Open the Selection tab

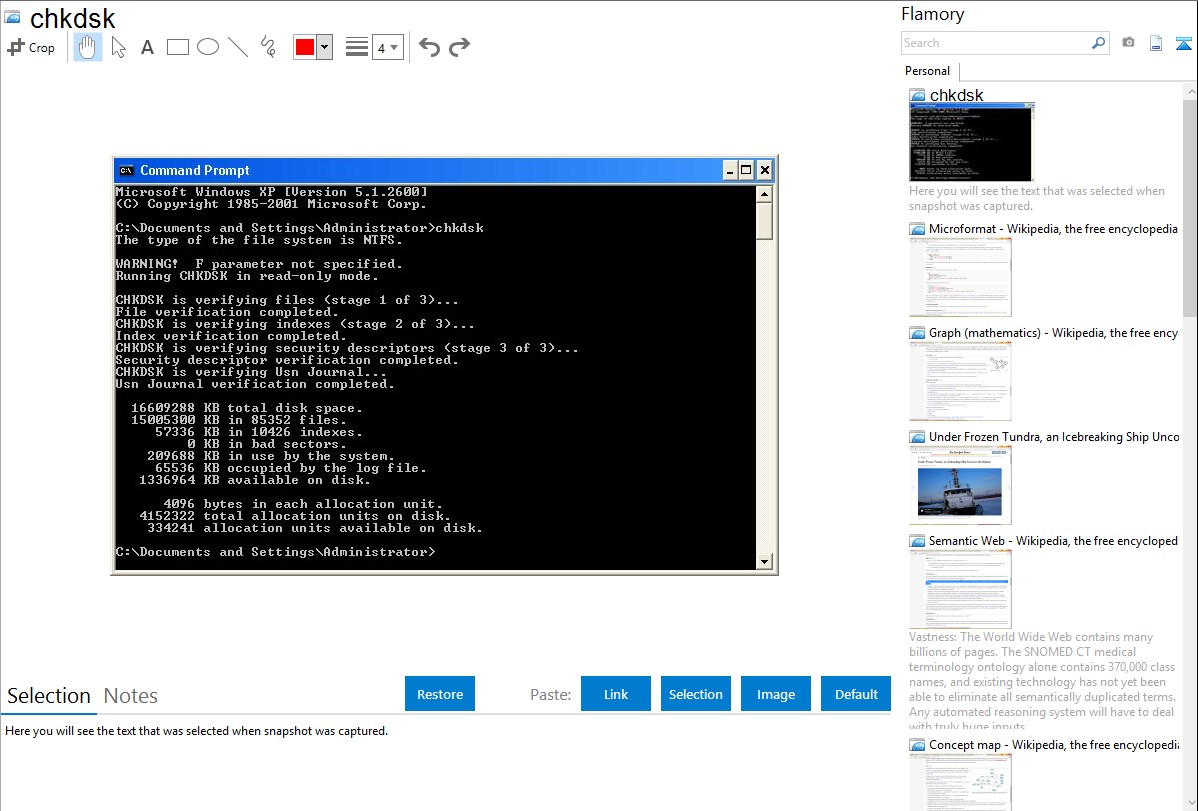[49, 696]
